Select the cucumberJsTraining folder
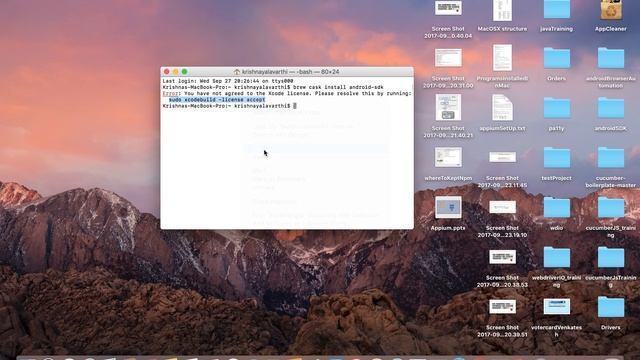640x360 pixels. click(x=611, y=257)
